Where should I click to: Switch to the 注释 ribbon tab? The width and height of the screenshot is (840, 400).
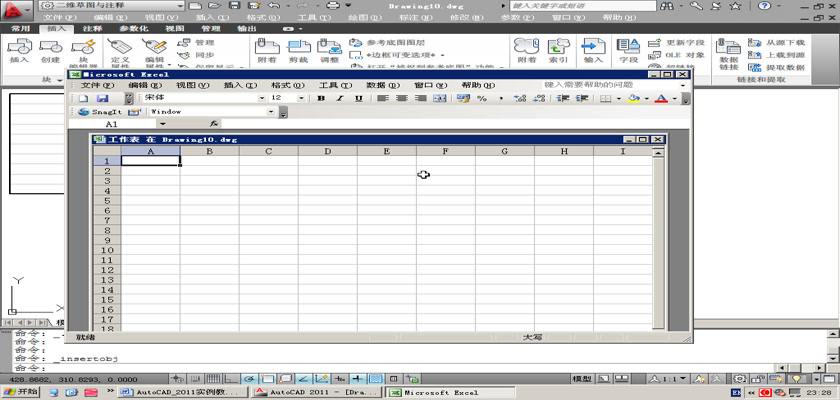(x=92, y=28)
